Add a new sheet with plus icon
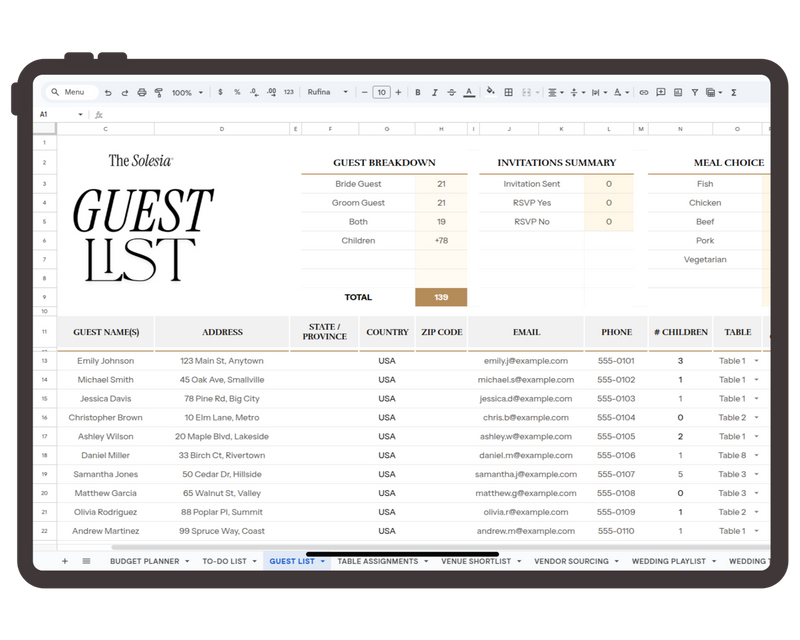 (x=65, y=561)
